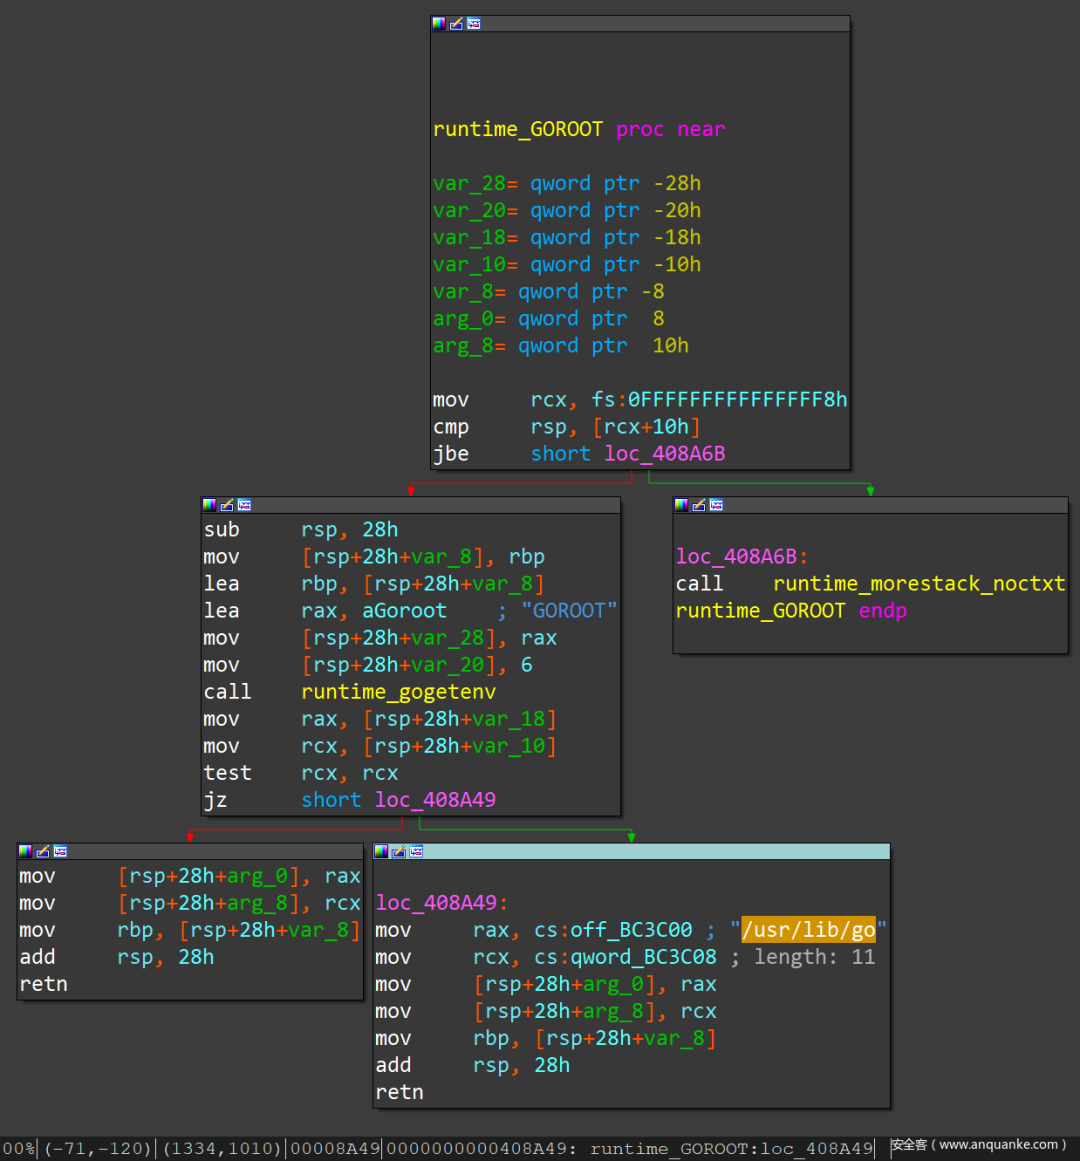Open color picker icon on loc_408A6B block
Screen dimensions: 1080x1161
coord(682,505)
